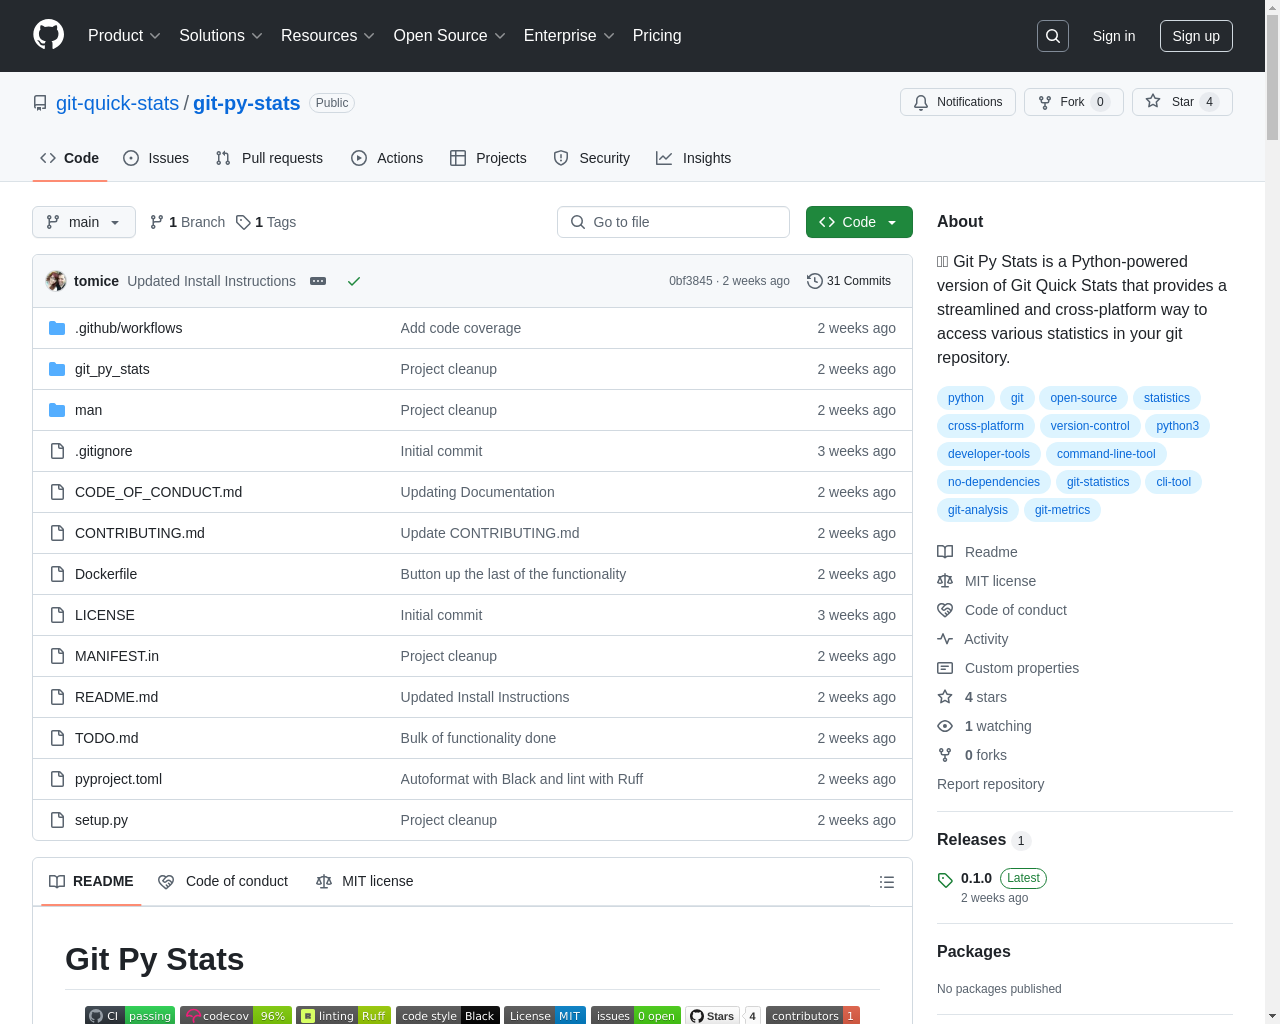
Task: Open setup.py file
Action: pos(101,820)
